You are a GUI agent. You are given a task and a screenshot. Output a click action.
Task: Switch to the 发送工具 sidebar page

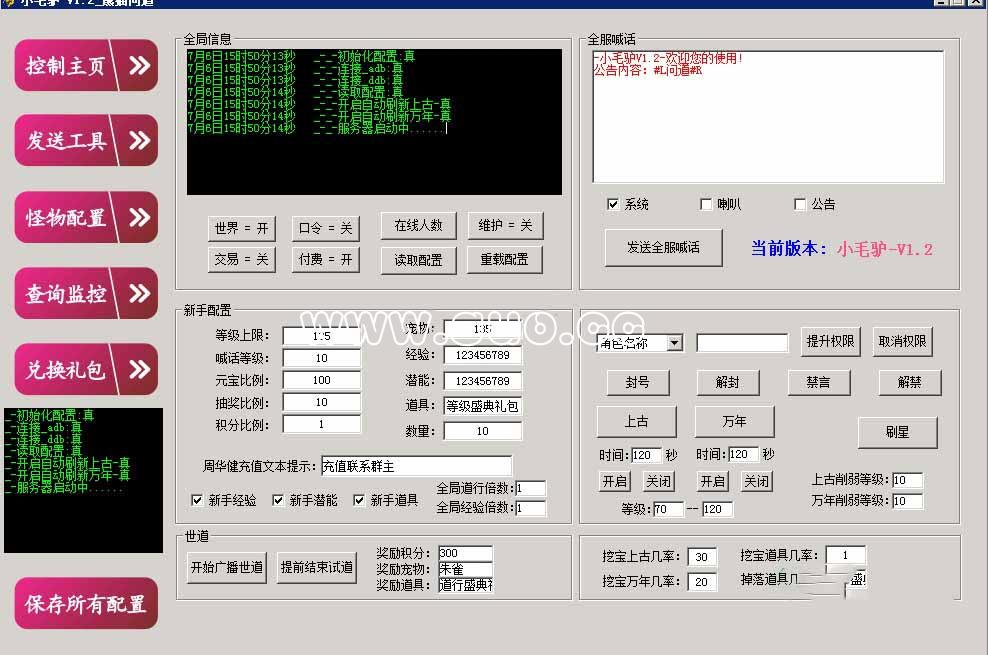pyautogui.click(x=86, y=141)
